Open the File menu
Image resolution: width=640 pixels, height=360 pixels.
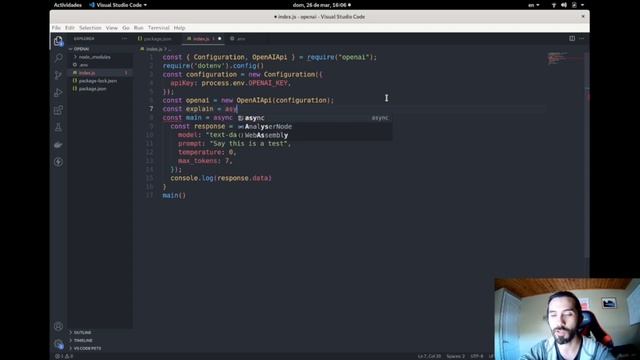click(x=56, y=28)
